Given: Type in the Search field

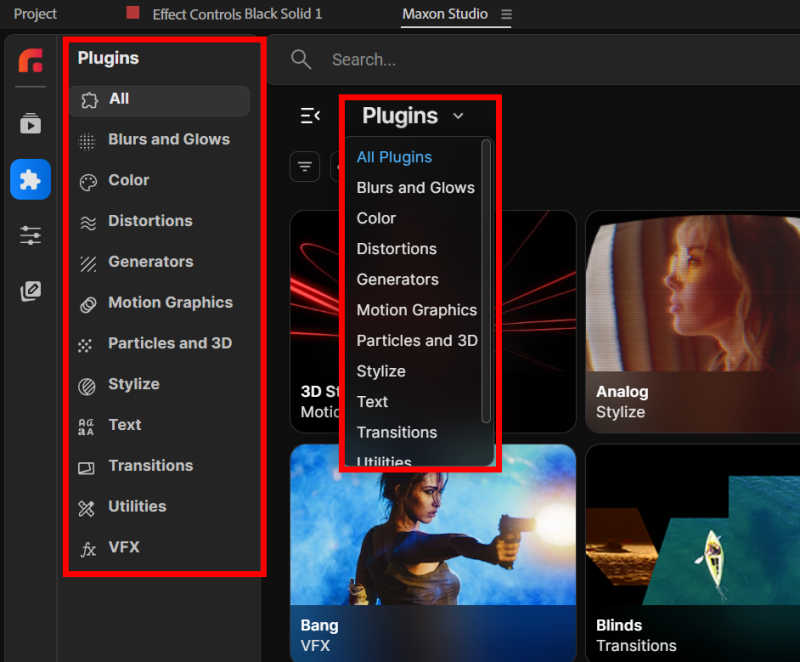Looking at the screenshot, I should (540, 60).
